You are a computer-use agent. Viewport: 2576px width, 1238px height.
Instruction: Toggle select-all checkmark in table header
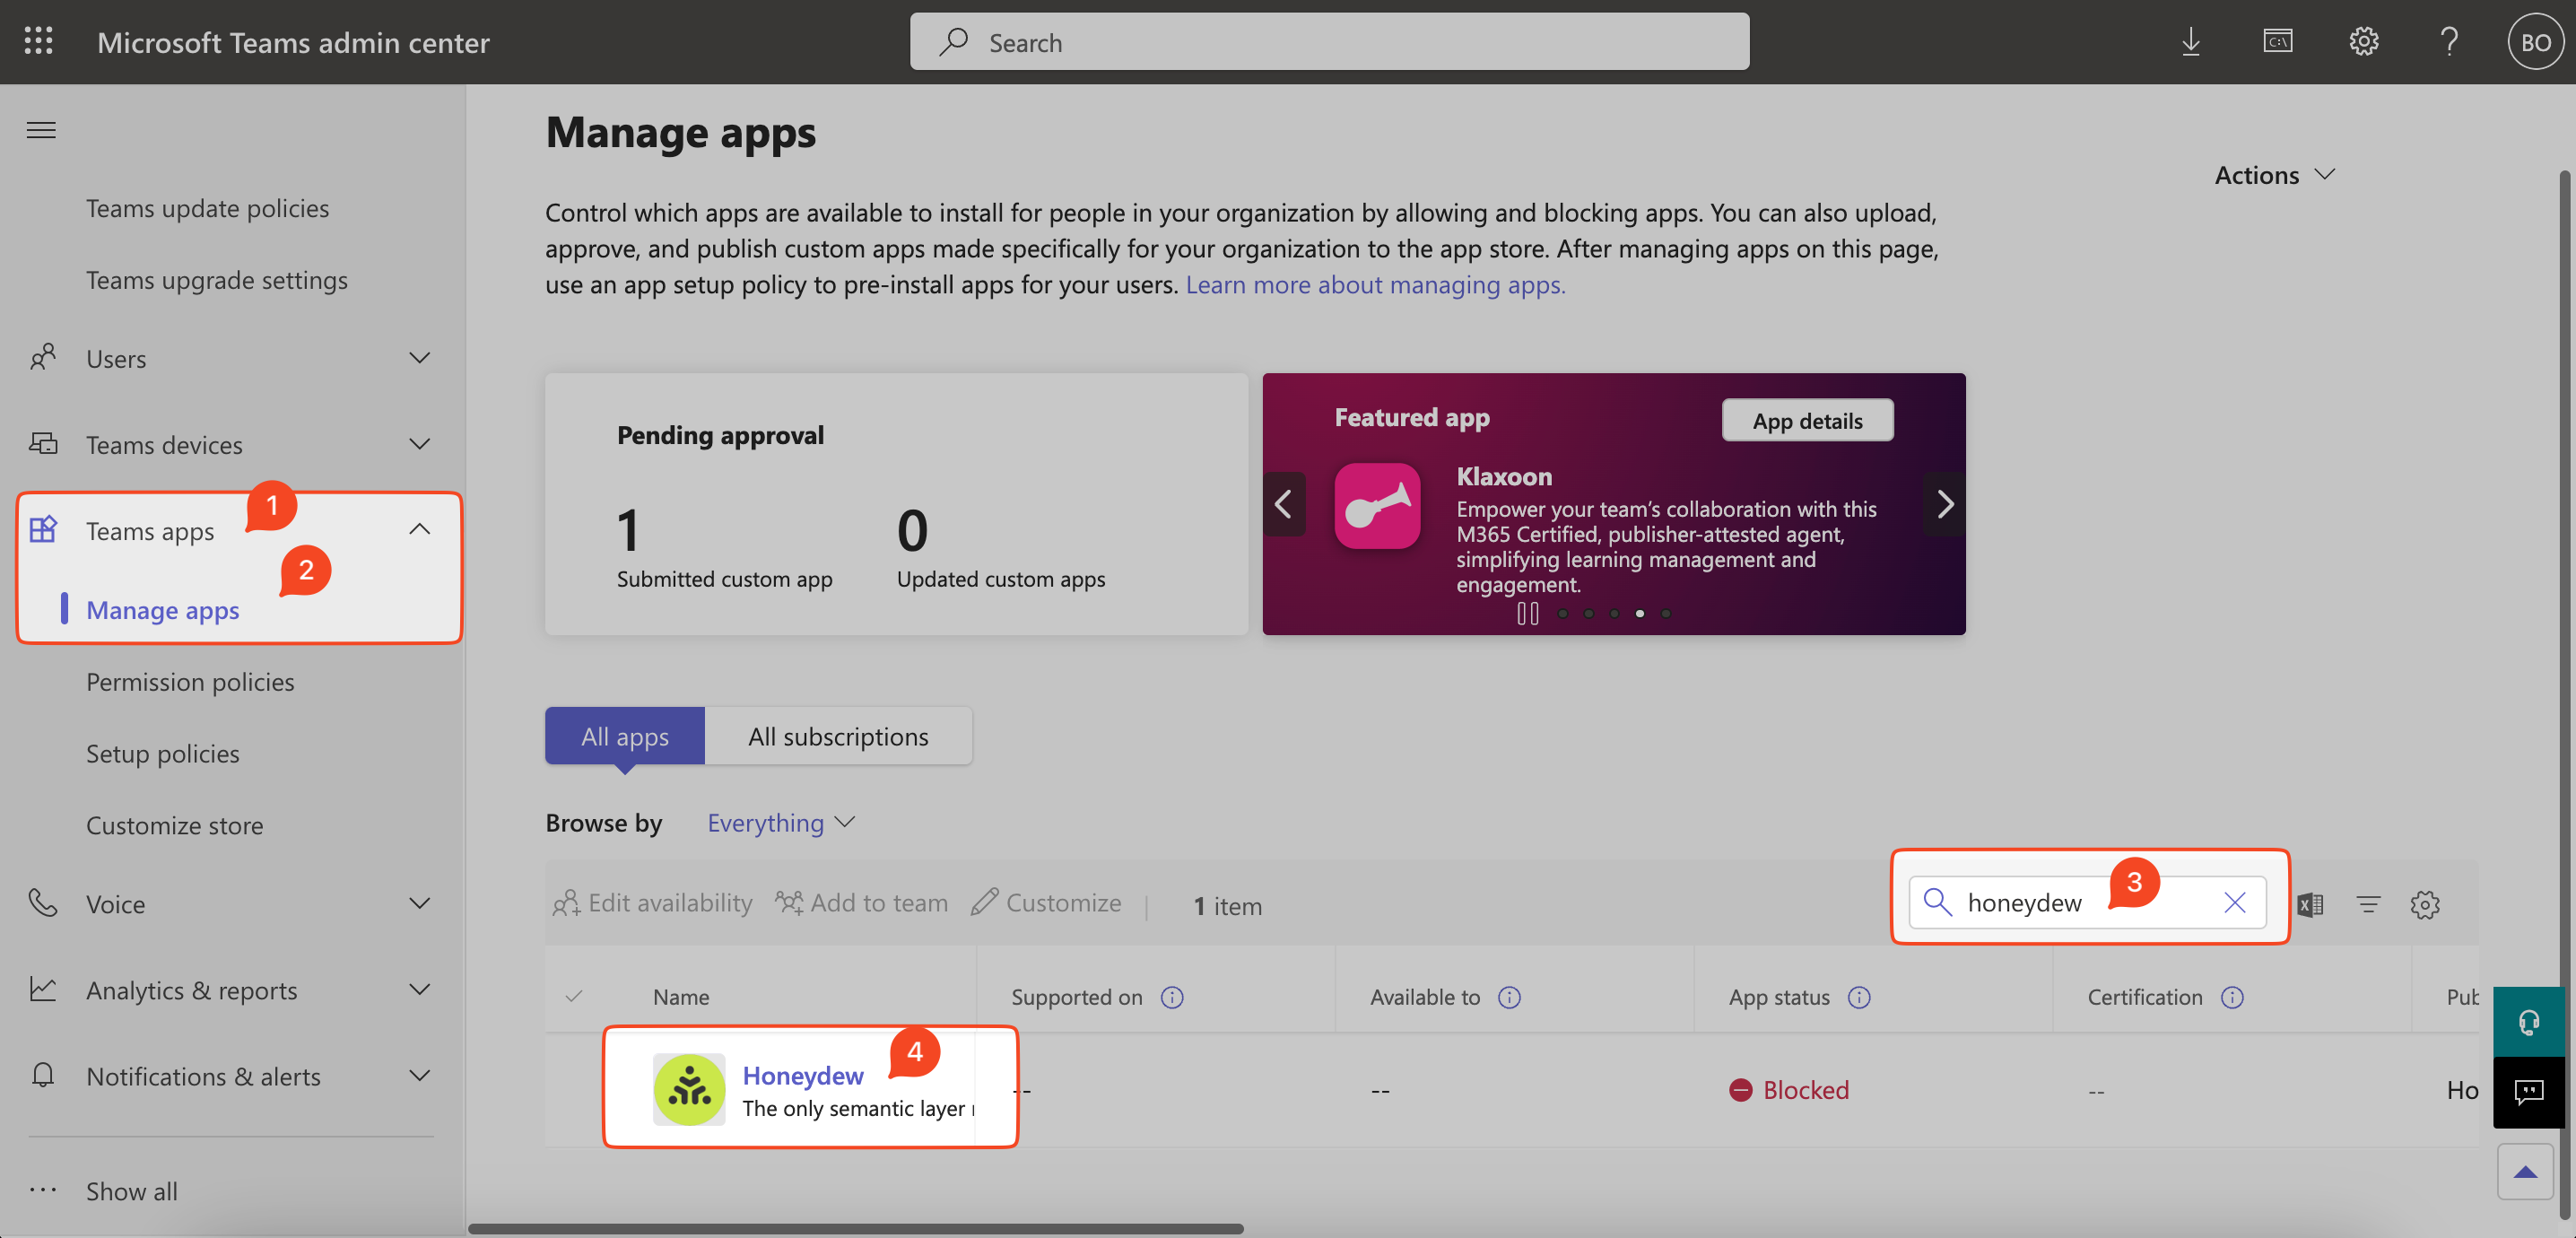(x=574, y=996)
